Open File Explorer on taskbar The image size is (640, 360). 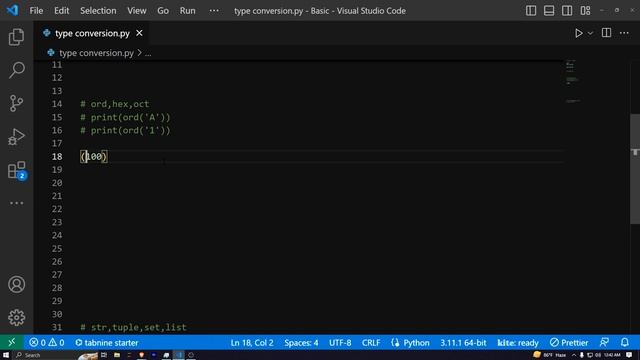pyautogui.click(x=117, y=355)
